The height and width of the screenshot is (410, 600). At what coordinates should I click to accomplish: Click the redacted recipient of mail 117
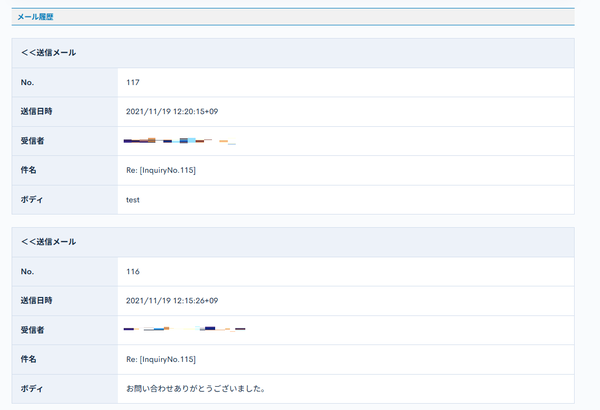pyautogui.click(x=179, y=141)
